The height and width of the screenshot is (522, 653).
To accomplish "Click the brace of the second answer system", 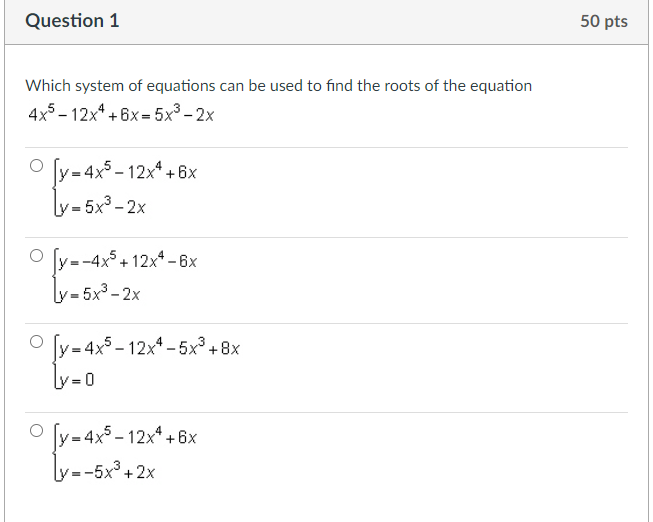I will point(55,276).
